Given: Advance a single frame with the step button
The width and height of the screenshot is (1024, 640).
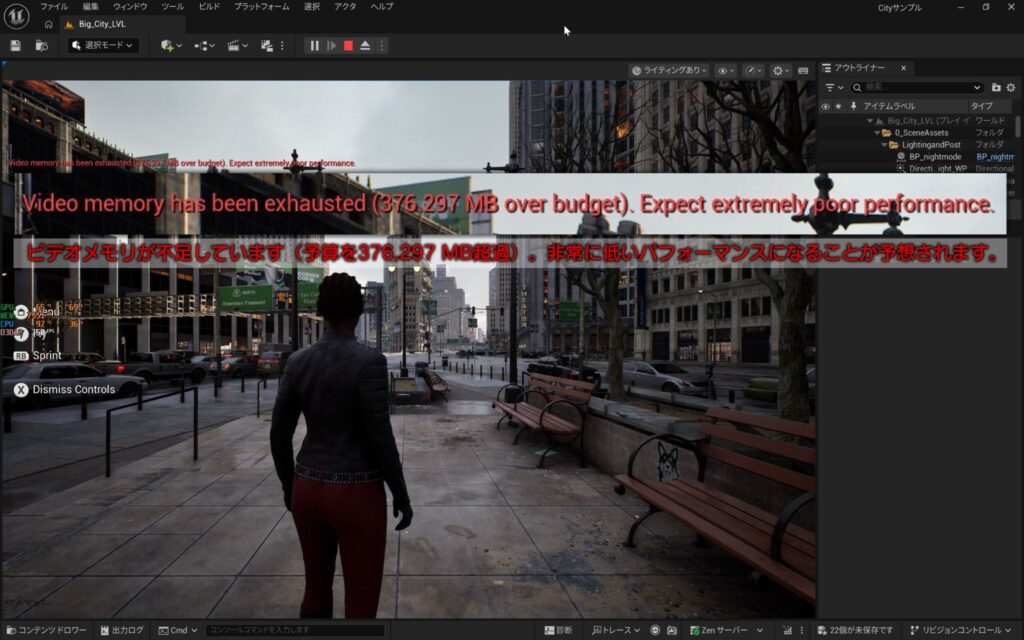Looking at the screenshot, I should coord(331,46).
